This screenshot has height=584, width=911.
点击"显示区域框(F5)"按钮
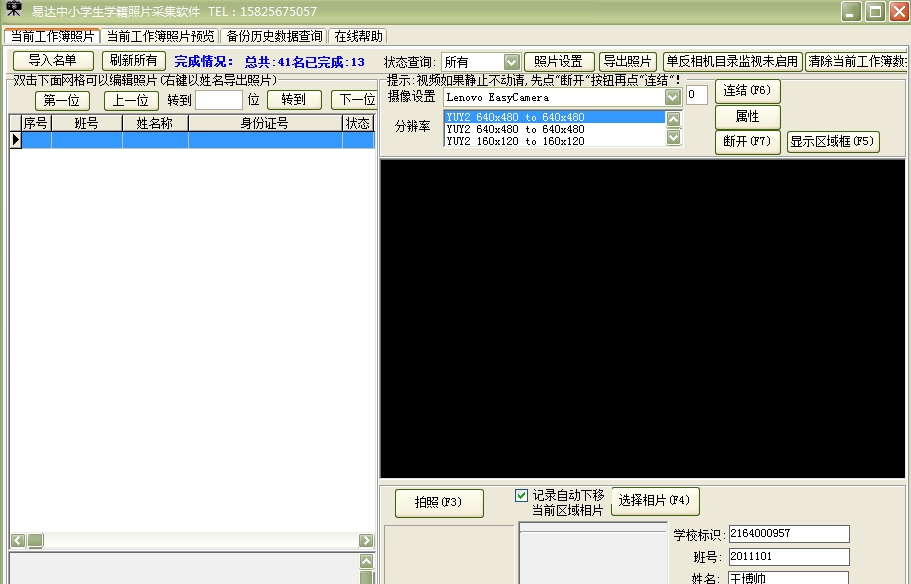(x=832, y=142)
